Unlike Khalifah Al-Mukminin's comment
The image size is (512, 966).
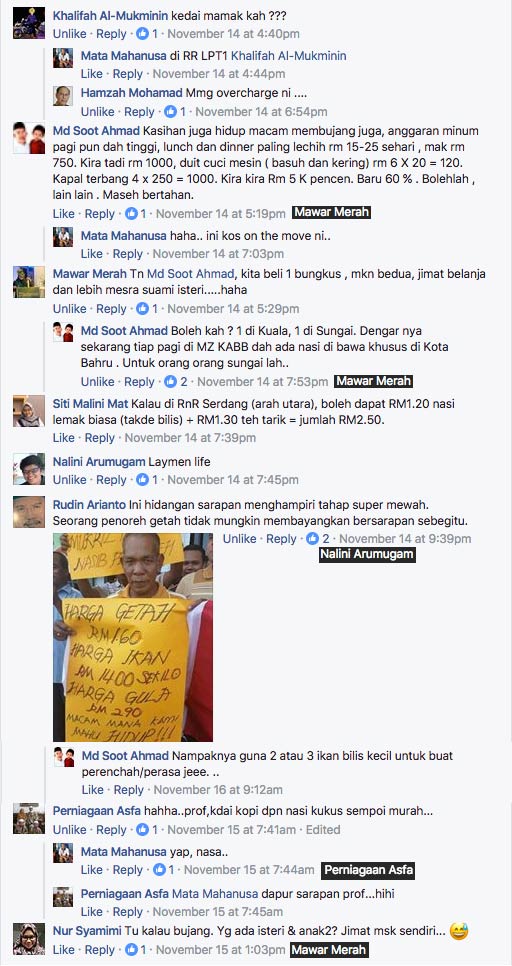(x=69, y=34)
